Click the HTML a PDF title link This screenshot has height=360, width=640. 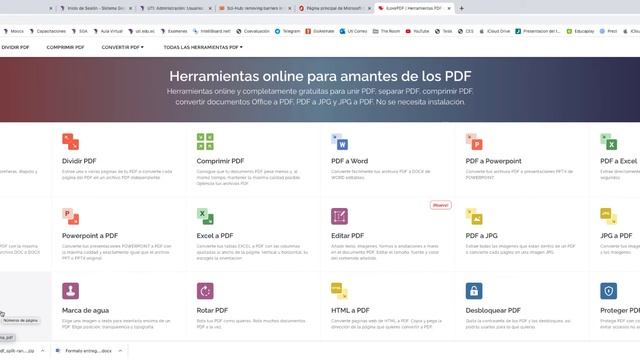pos(350,311)
